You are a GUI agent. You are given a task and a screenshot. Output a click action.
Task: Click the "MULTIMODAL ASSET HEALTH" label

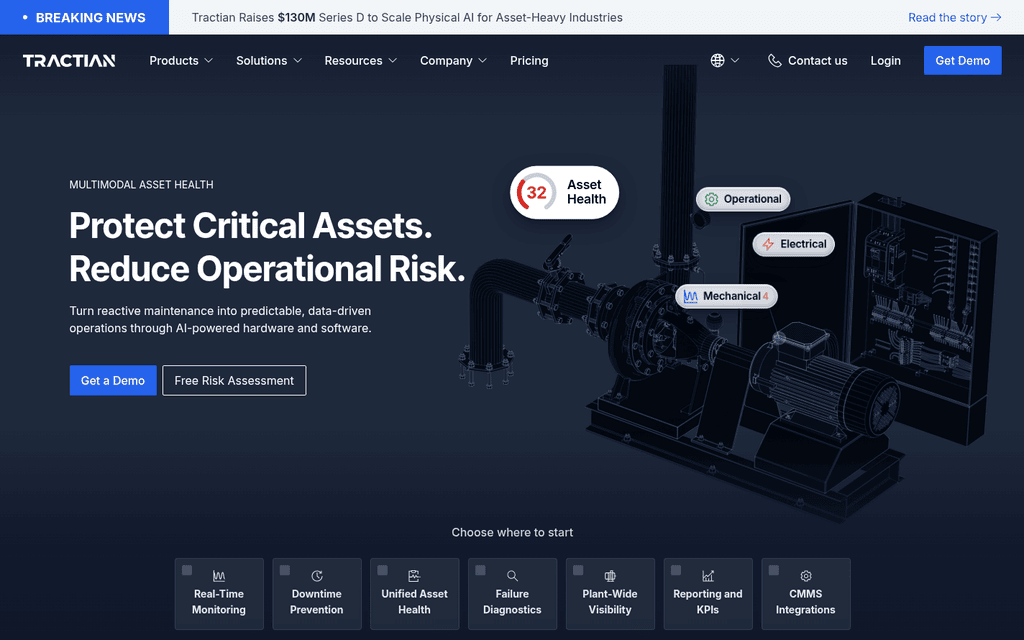pos(141,185)
